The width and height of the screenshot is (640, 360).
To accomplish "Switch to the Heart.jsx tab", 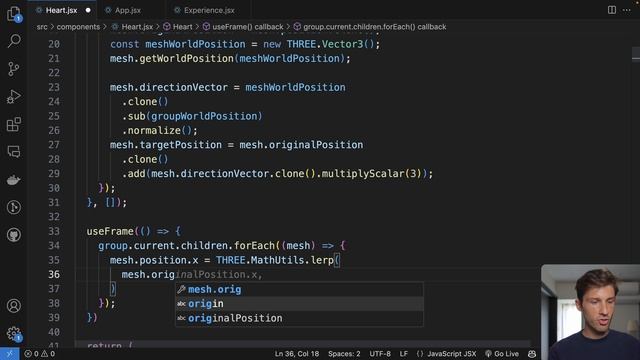I will 61,10.
